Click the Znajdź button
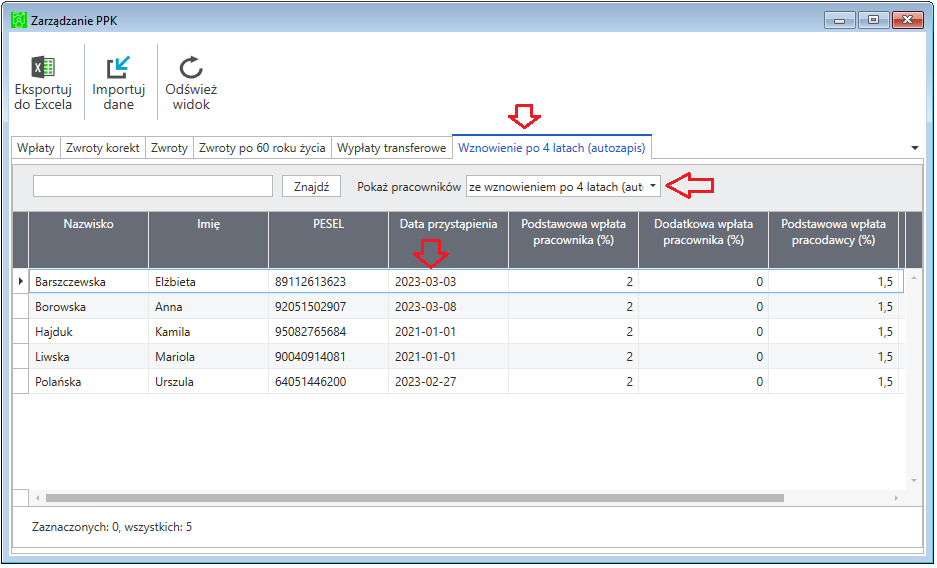 [311, 186]
